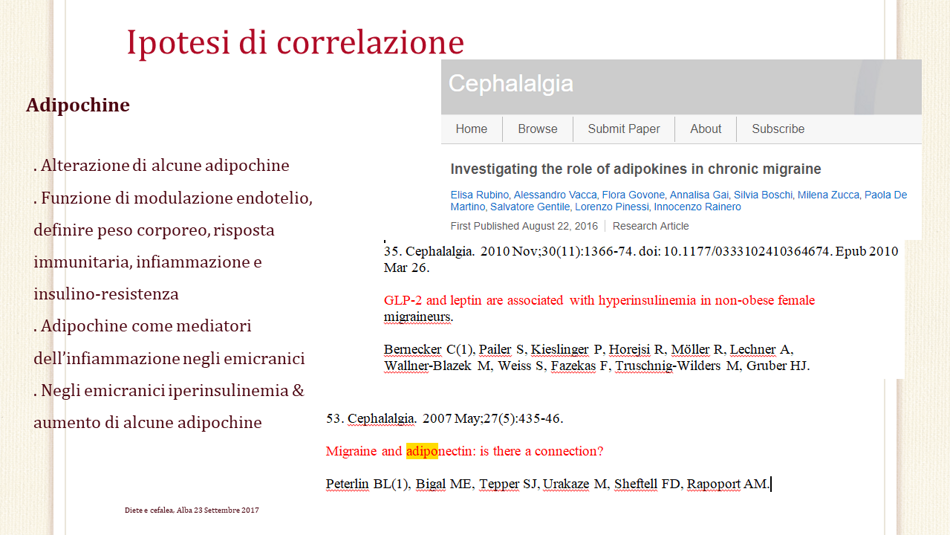Select Submit Paper in the navigation bar

[x=623, y=129]
